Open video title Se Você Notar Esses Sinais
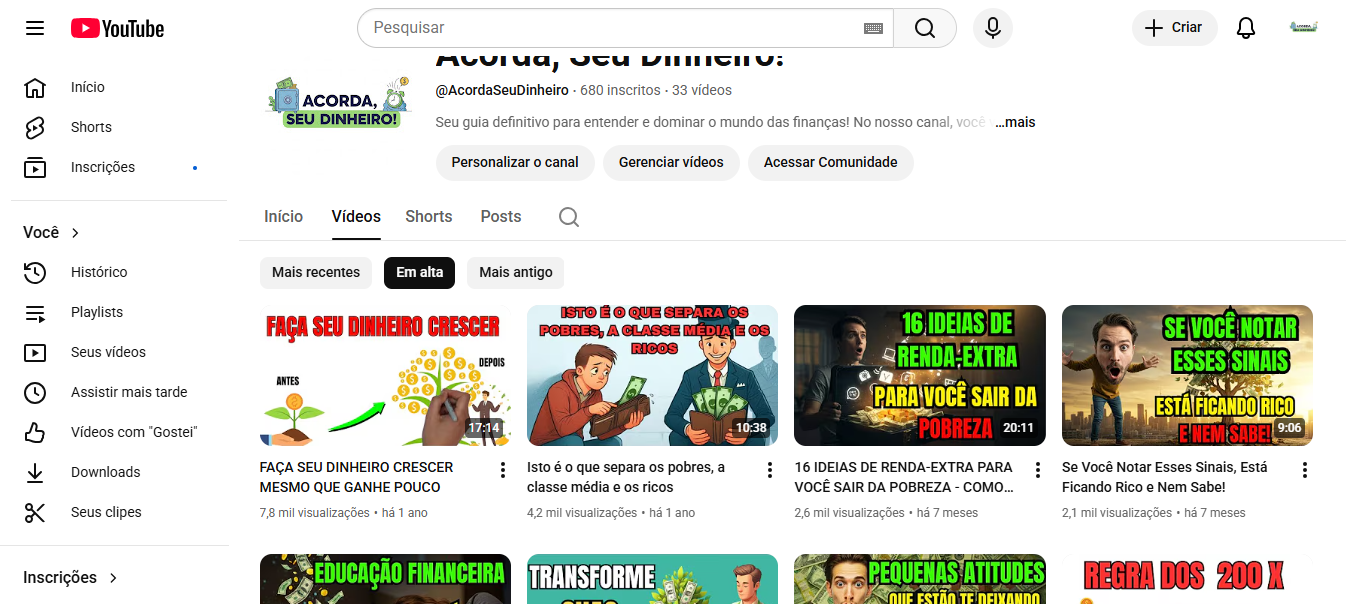This screenshot has height=604, width=1346. 1164,477
